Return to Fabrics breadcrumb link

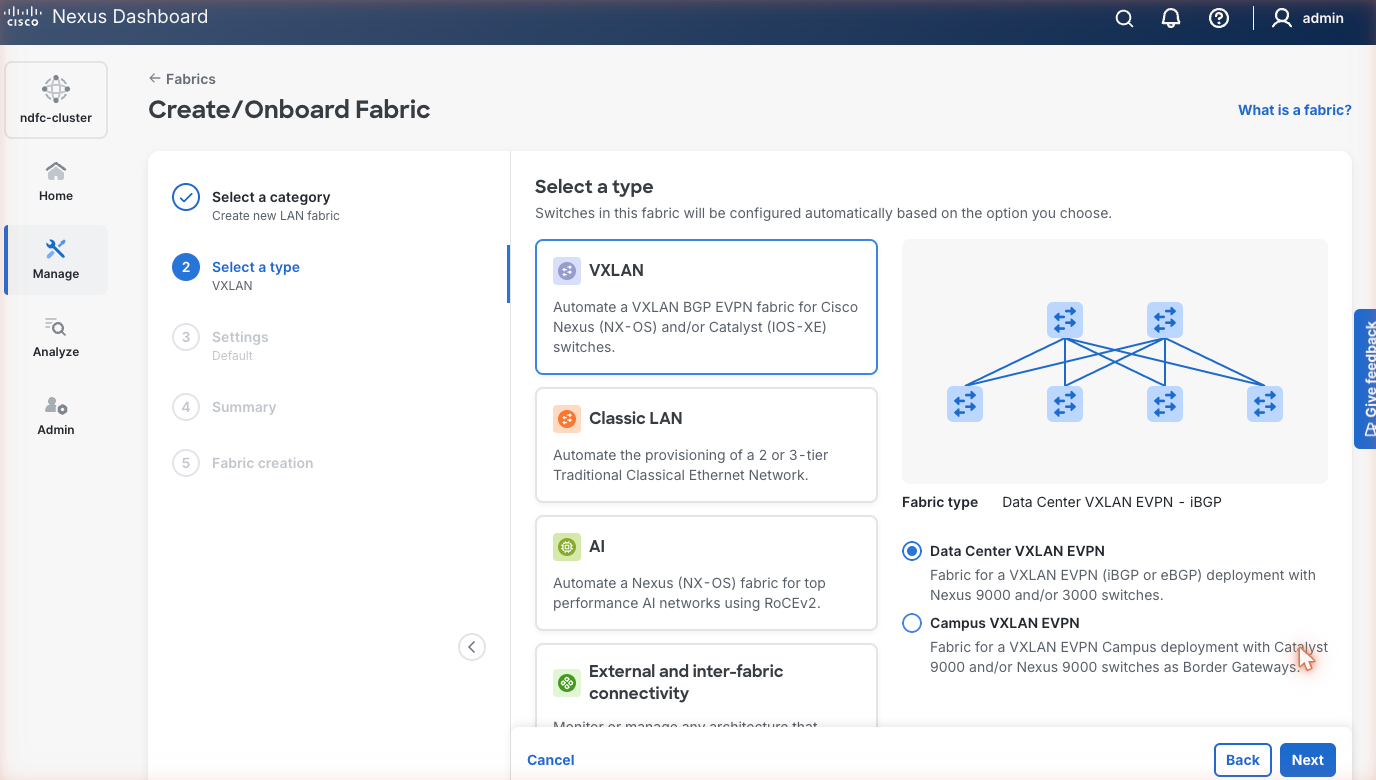click(x=182, y=78)
